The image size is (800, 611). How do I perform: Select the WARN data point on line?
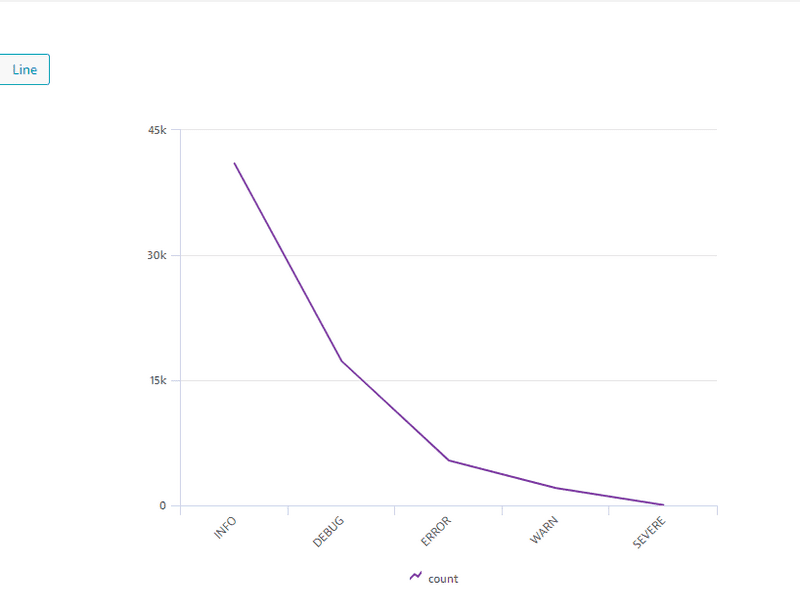click(x=555, y=488)
